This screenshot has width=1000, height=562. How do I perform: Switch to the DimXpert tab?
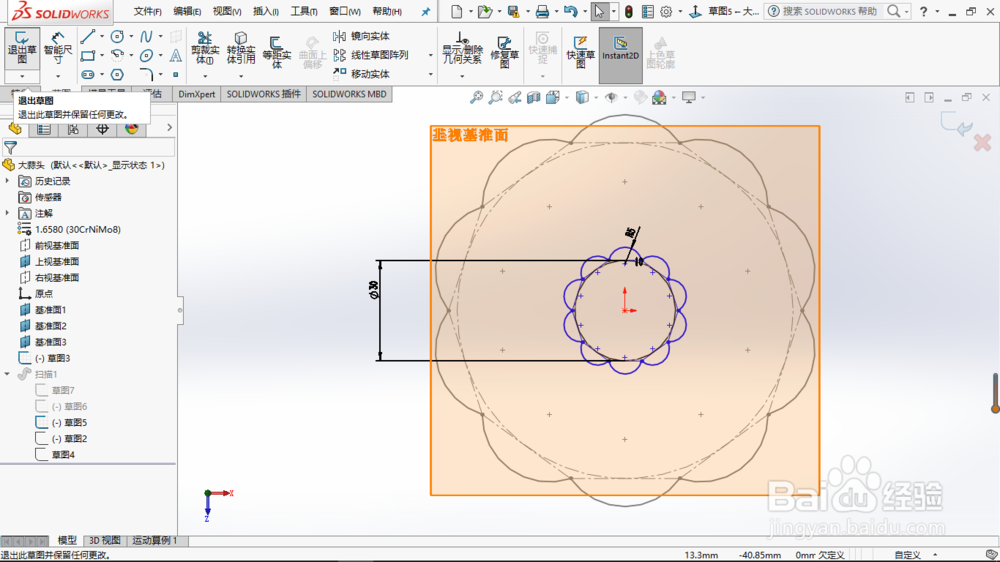(x=197, y=94)
